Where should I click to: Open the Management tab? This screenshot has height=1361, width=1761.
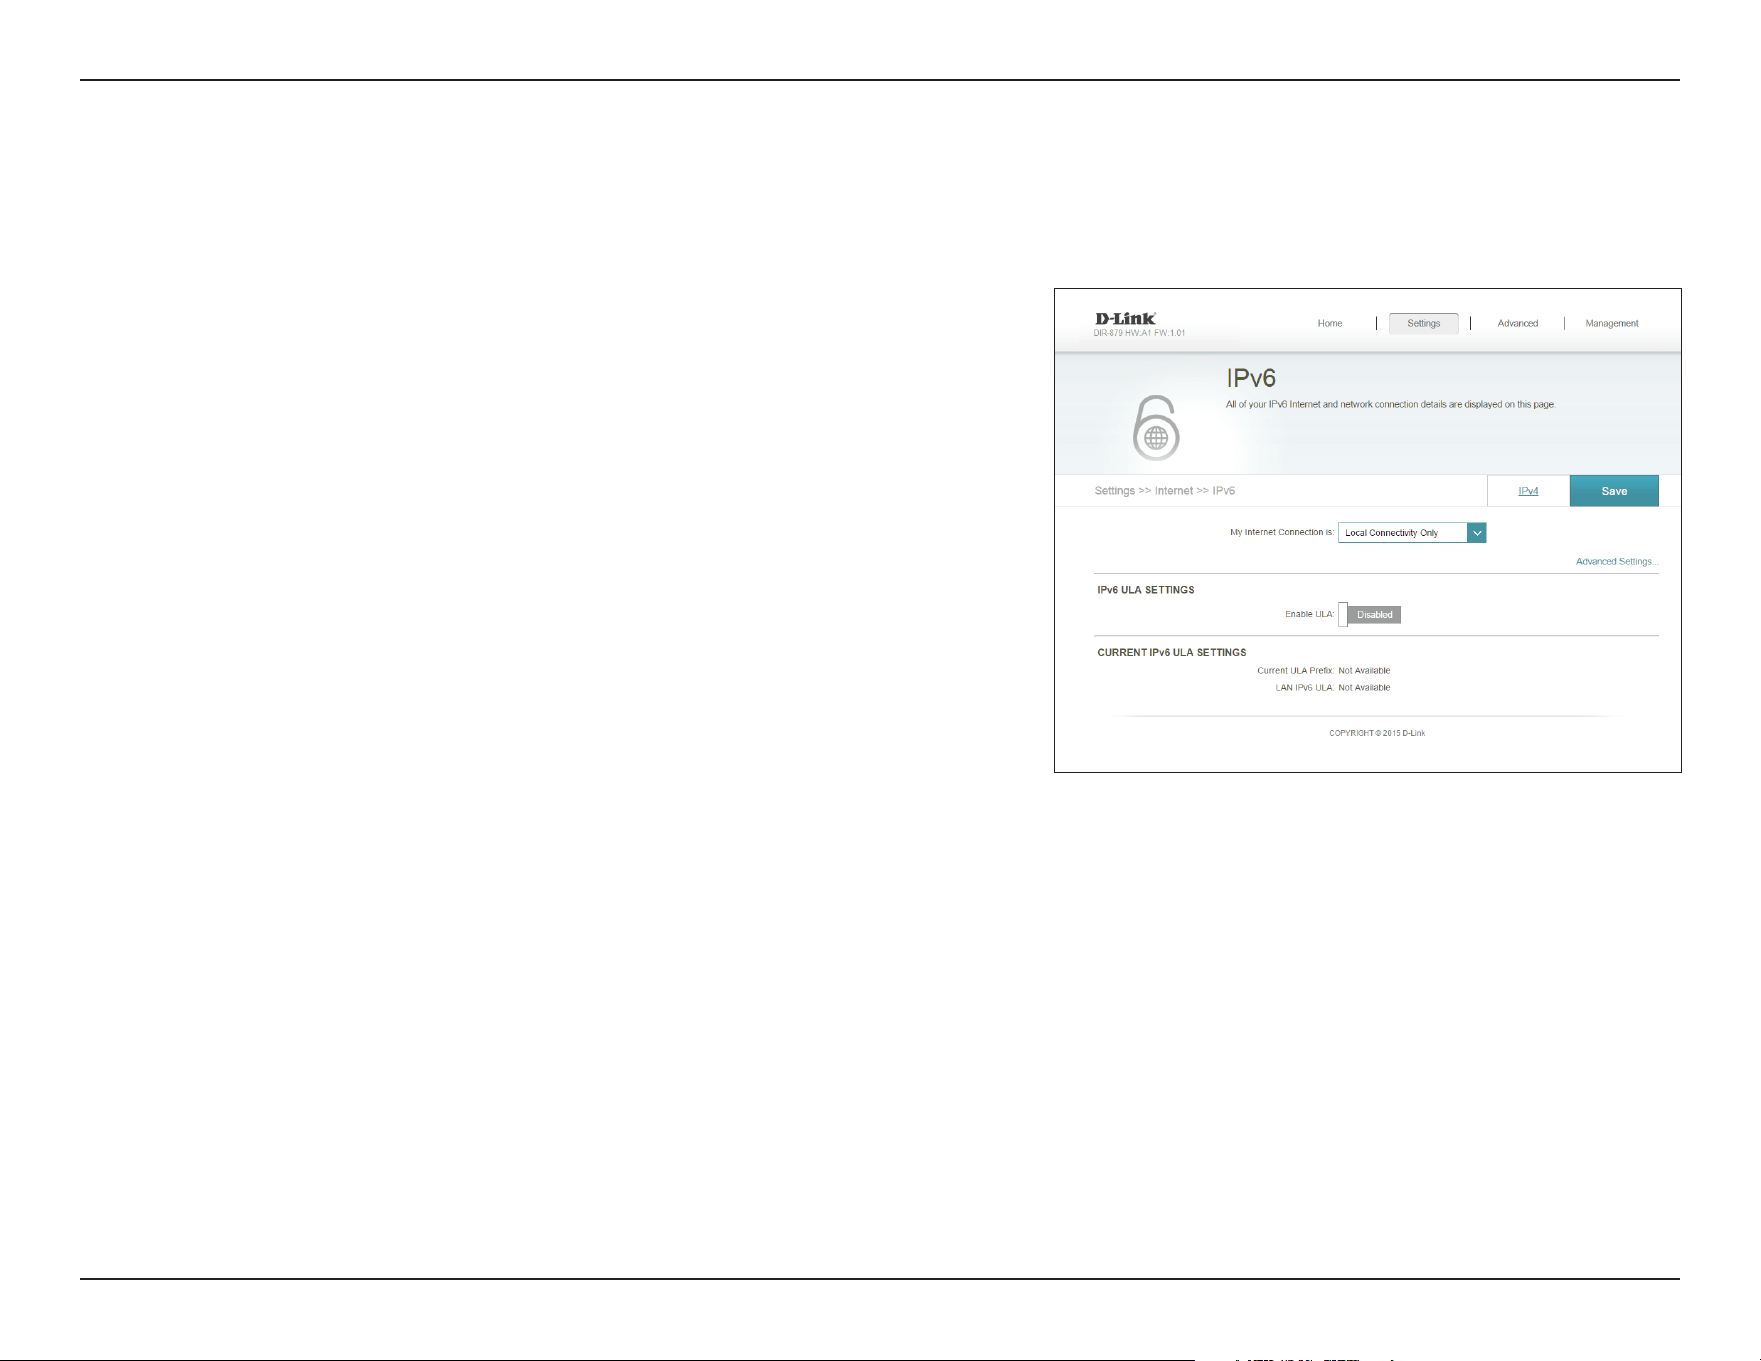(1611, 324)
